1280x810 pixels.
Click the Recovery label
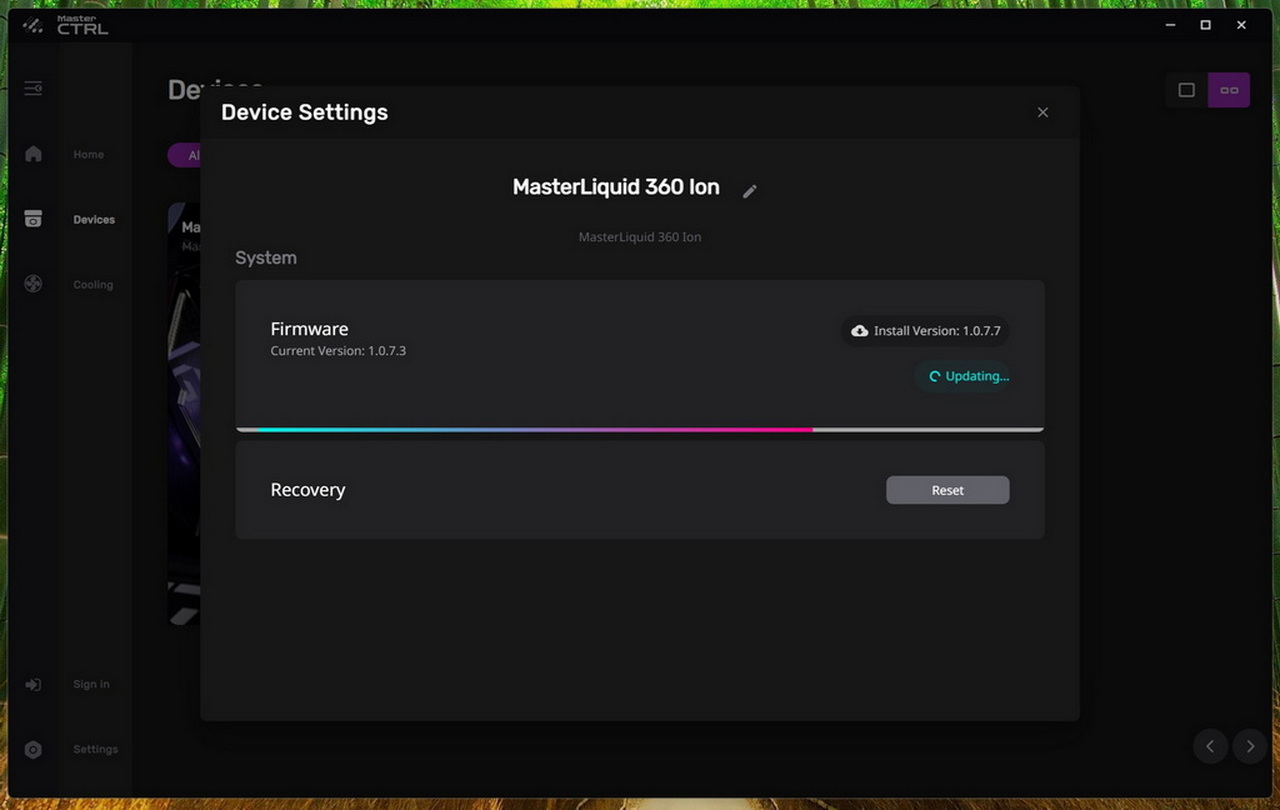pos(308,490)
